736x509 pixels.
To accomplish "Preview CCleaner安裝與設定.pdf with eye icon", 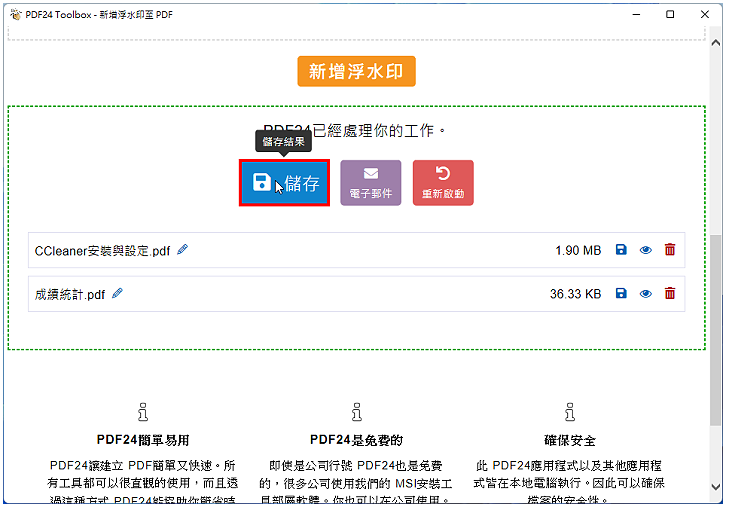I will coord(646,250).
